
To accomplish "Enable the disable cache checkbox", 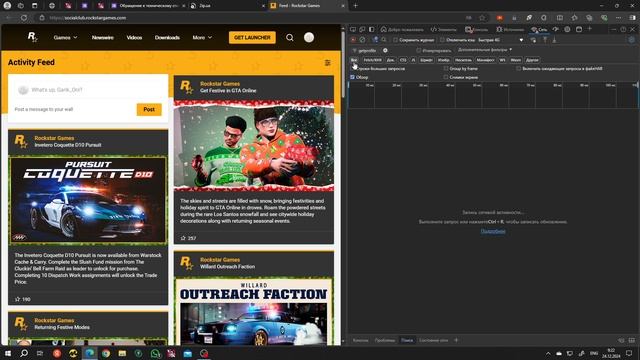I will 442,40.
